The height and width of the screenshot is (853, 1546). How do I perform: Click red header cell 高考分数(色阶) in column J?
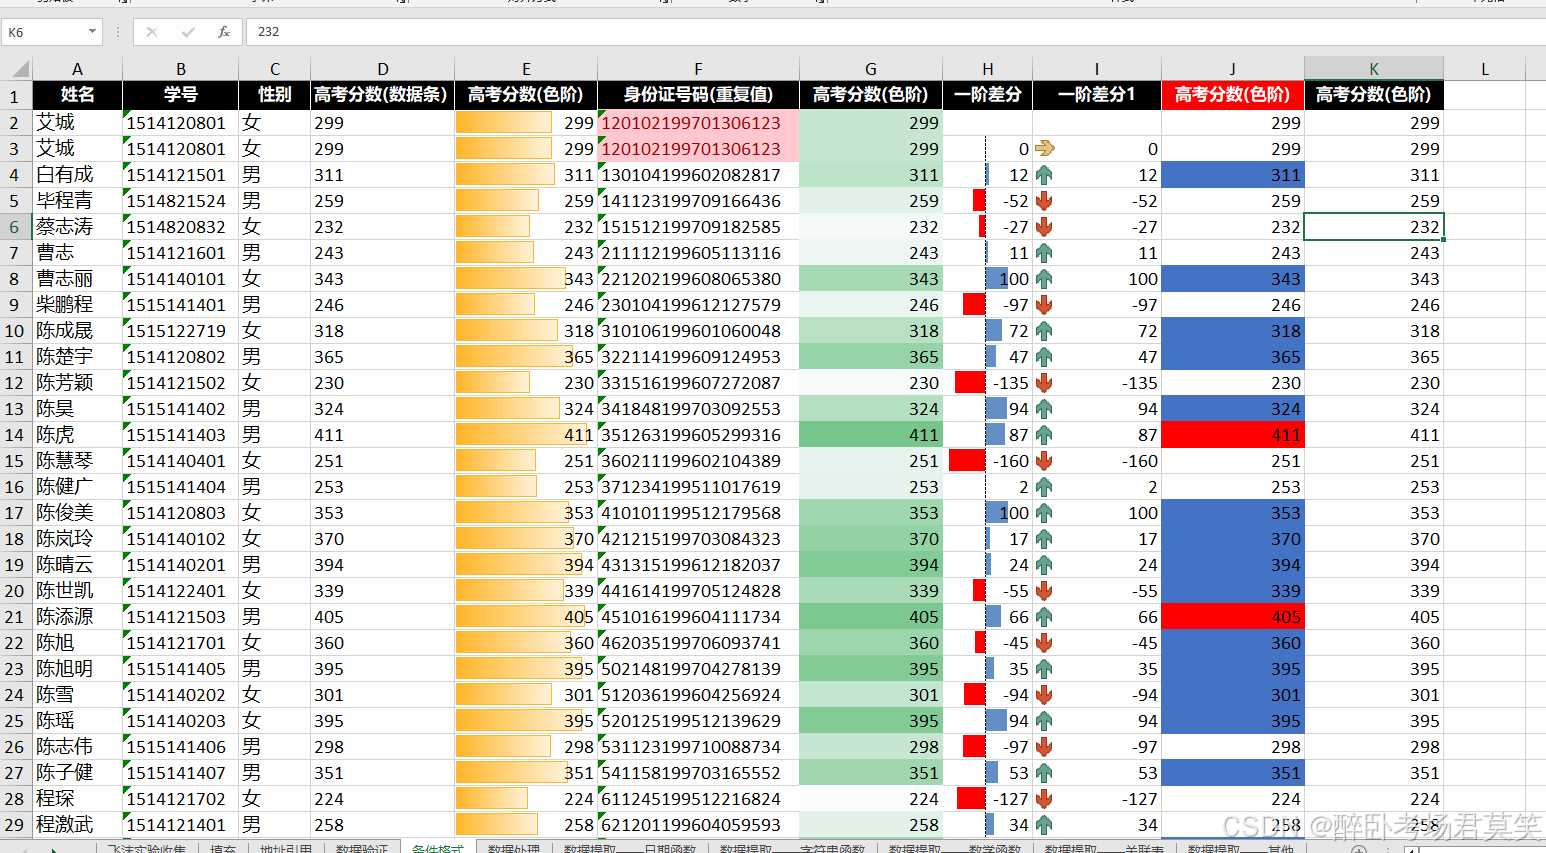1233,95
